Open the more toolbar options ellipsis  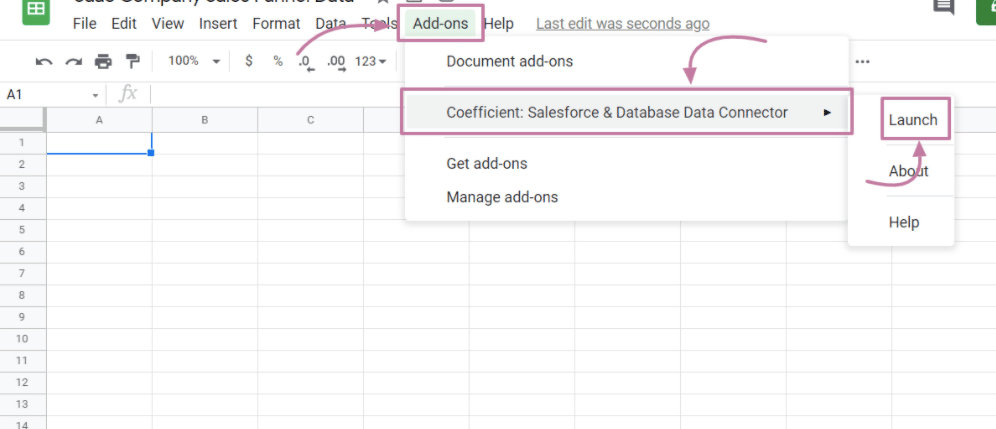(x=862, y=62)
